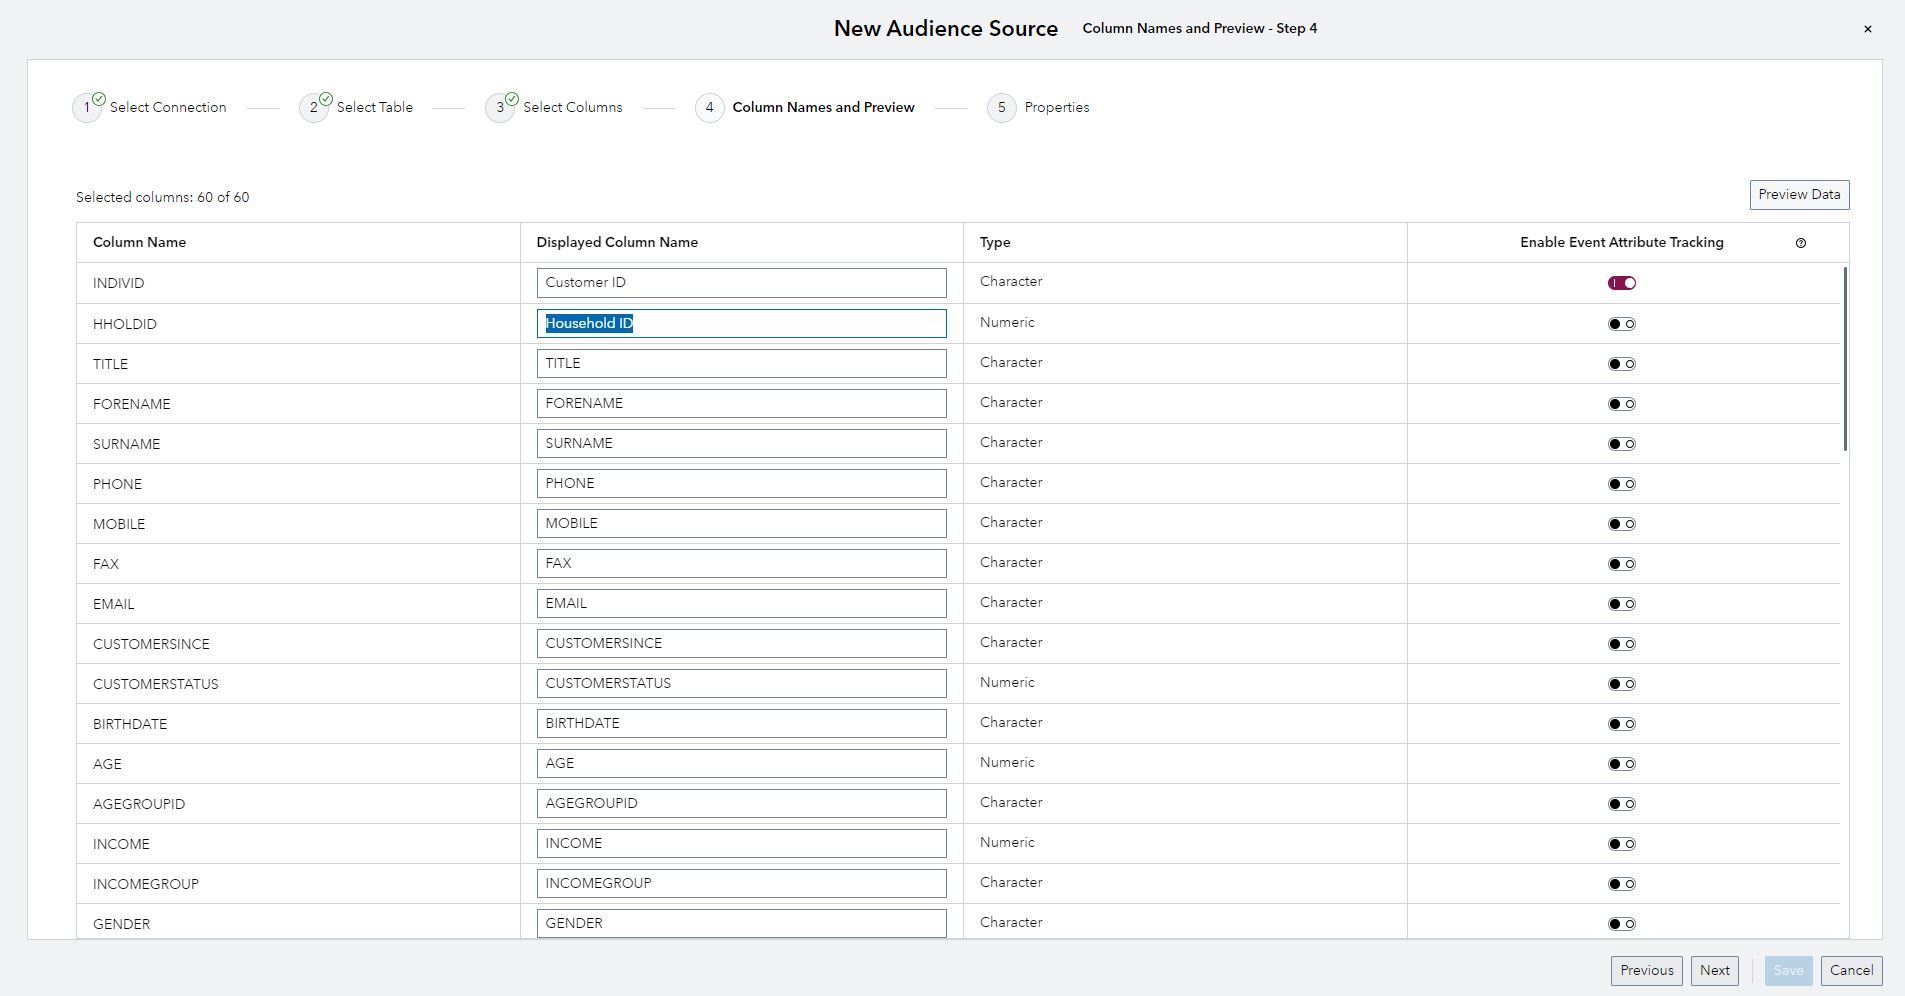
Task: Enable tracking for the GENDER column
Action: point(1621,923)
